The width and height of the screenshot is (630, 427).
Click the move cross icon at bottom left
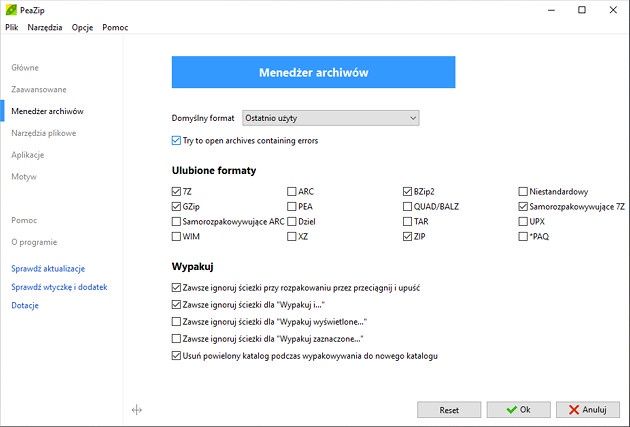coord(137,410)
